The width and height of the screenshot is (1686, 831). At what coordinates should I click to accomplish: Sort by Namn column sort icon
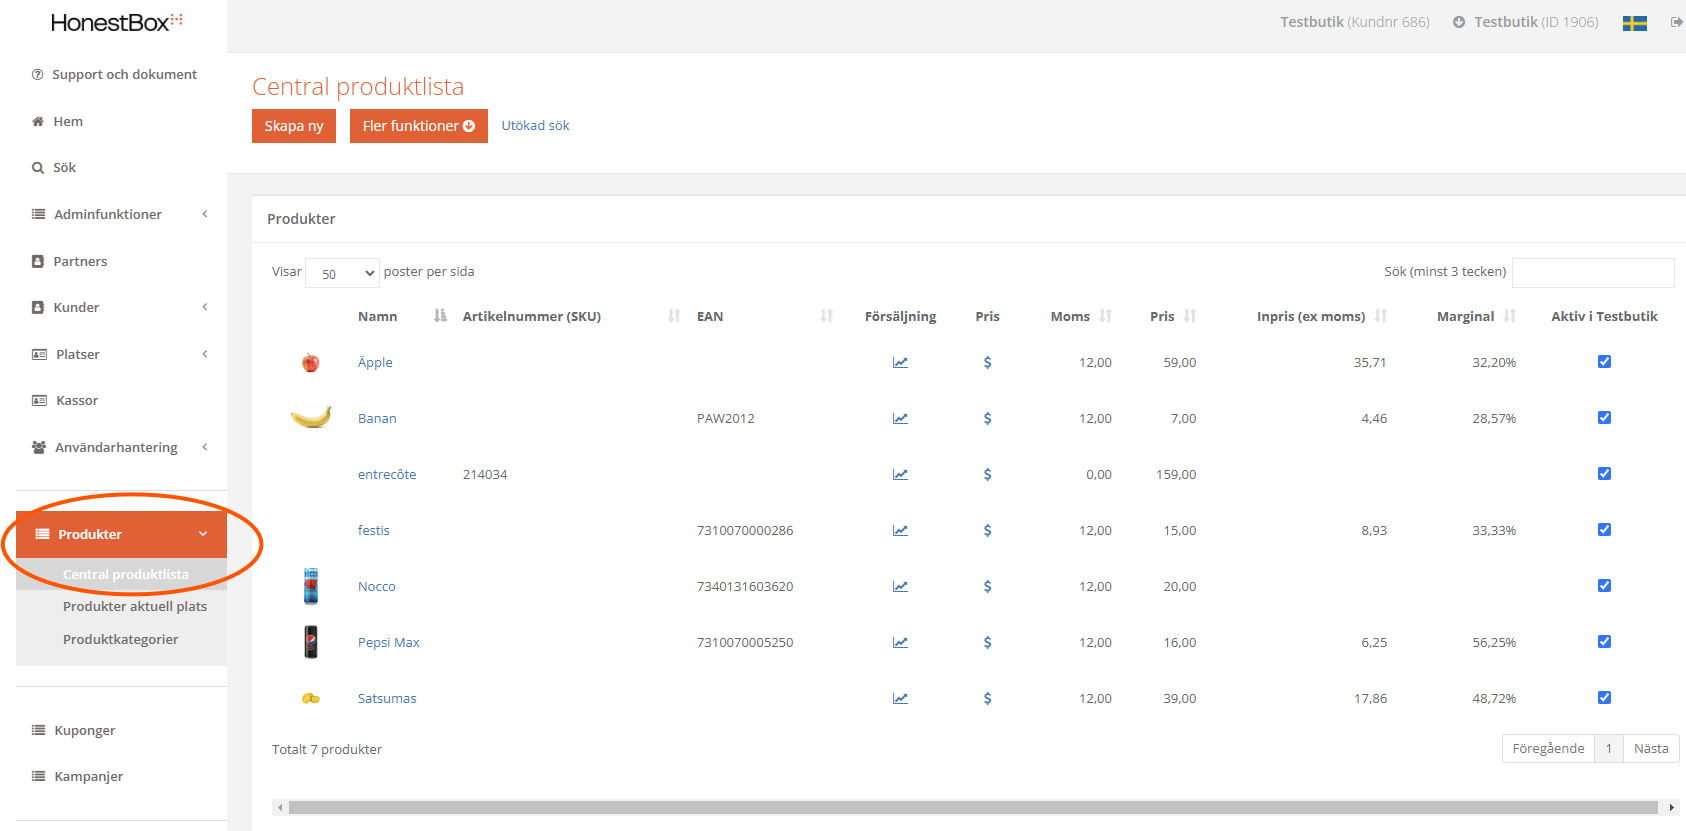tap(440, 316)
